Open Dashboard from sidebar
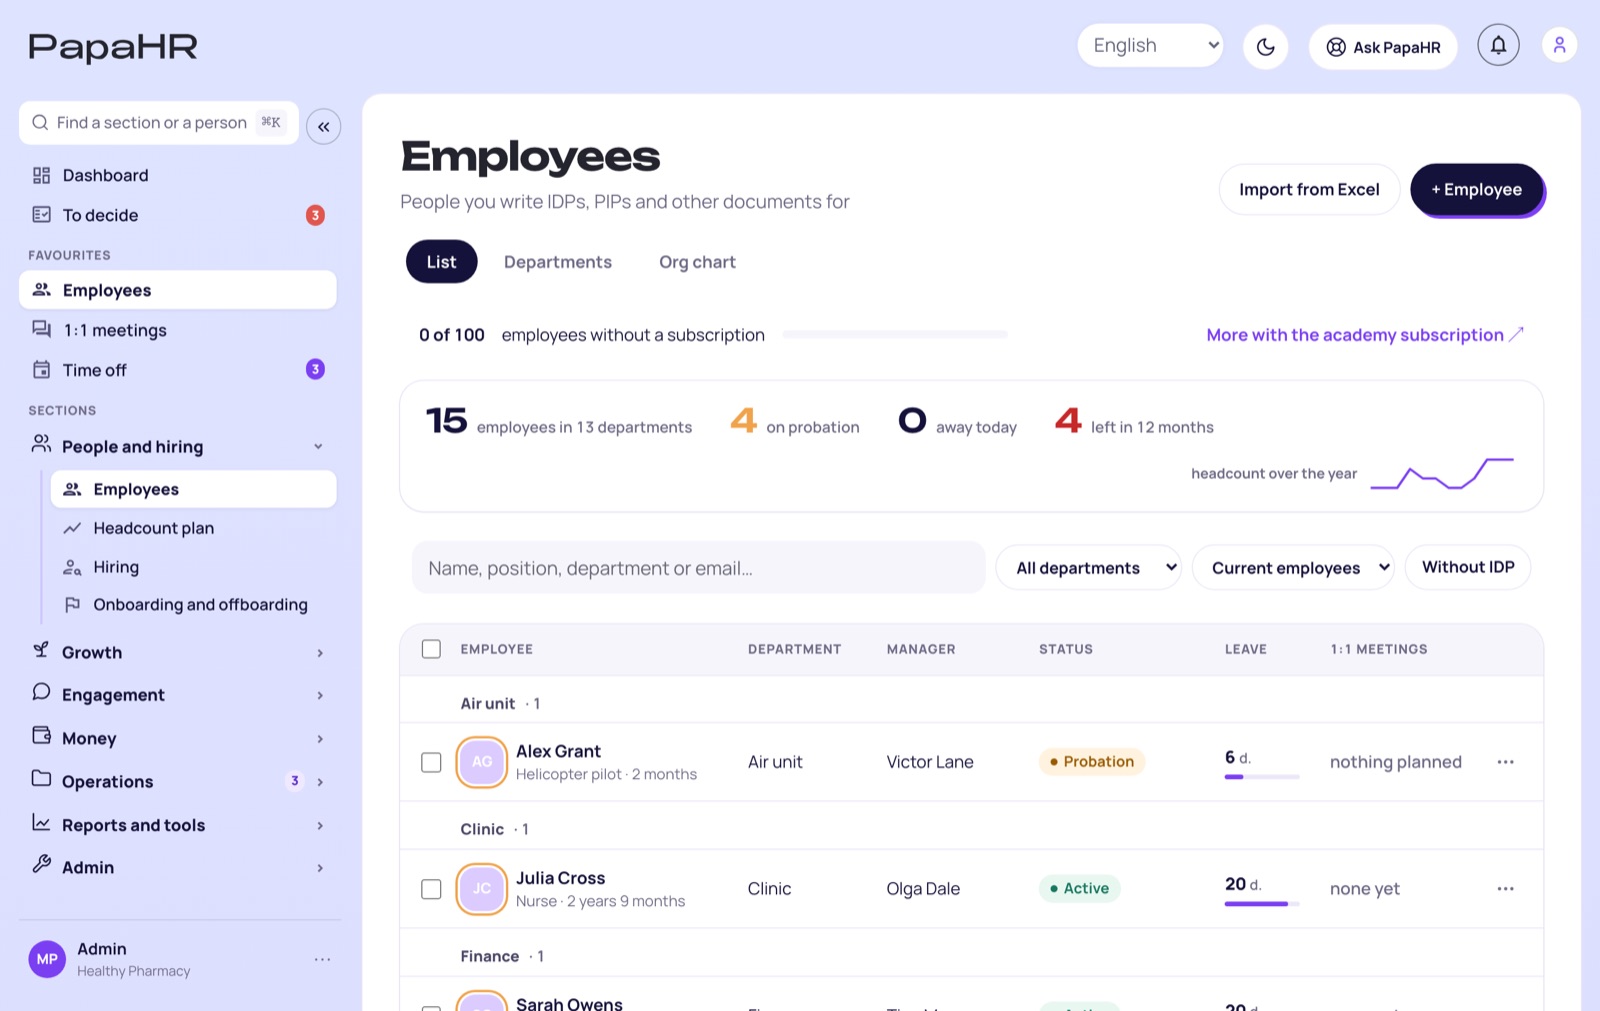This screenshot has height=1011, width=1600. click(x=178, y=175)
